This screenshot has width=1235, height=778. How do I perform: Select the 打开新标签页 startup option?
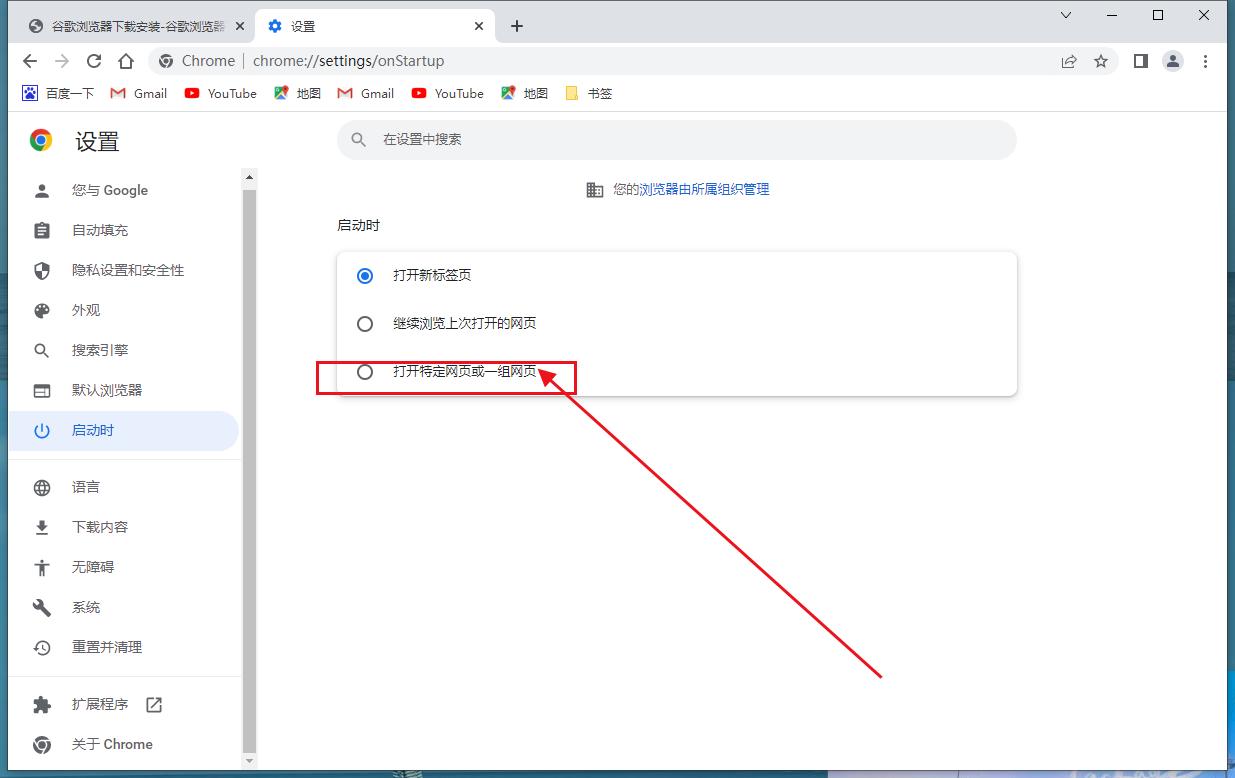[364, 275]
